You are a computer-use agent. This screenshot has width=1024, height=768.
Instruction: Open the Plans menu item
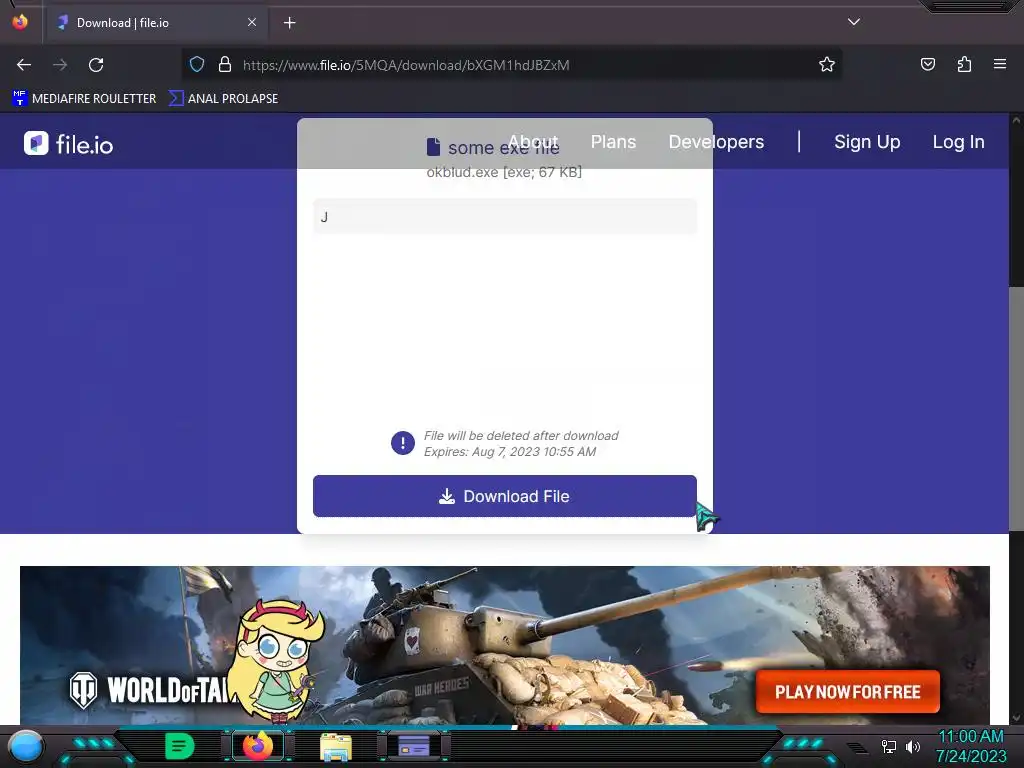pyautogui.click(x=613, y=142)
